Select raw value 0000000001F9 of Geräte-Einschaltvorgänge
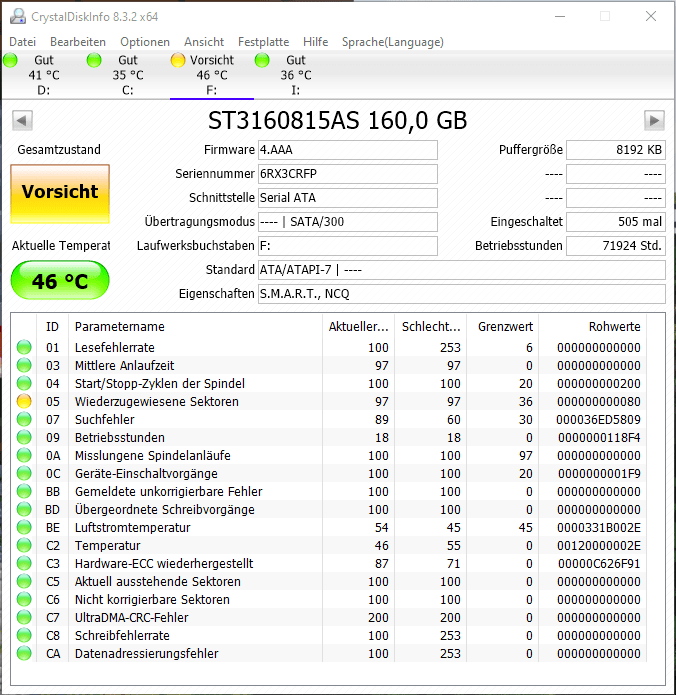Image resolution: width=676 pixels, height=695 pixels. pos(599,474)
